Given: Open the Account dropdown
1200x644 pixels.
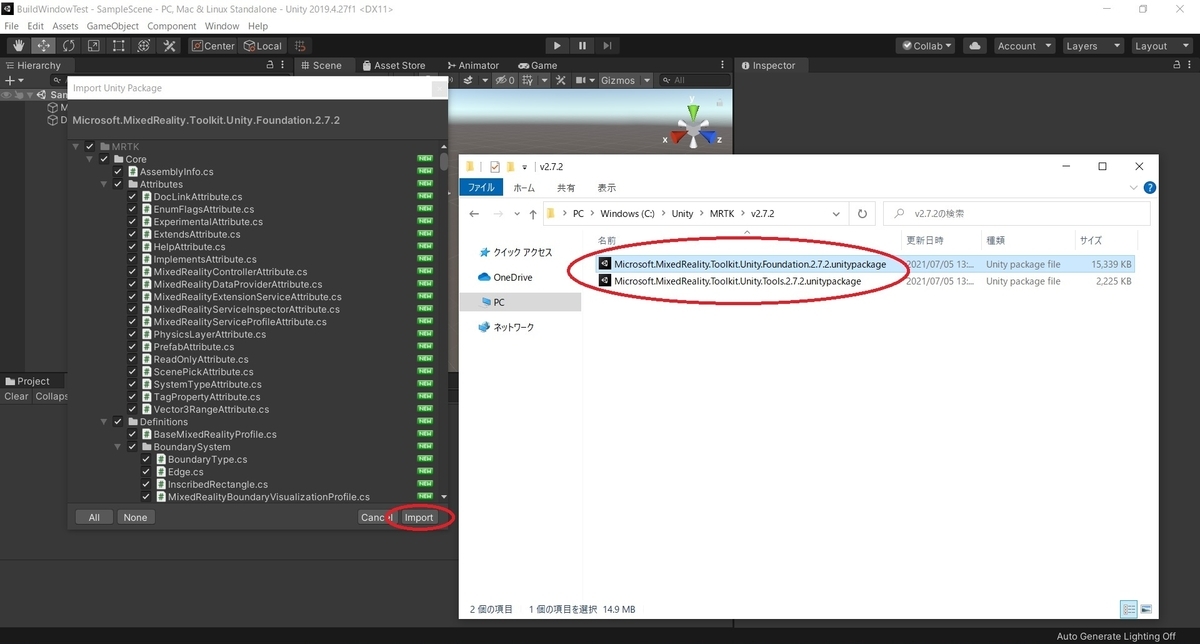Looking at the screenshot, I should tap(1024, 46).
